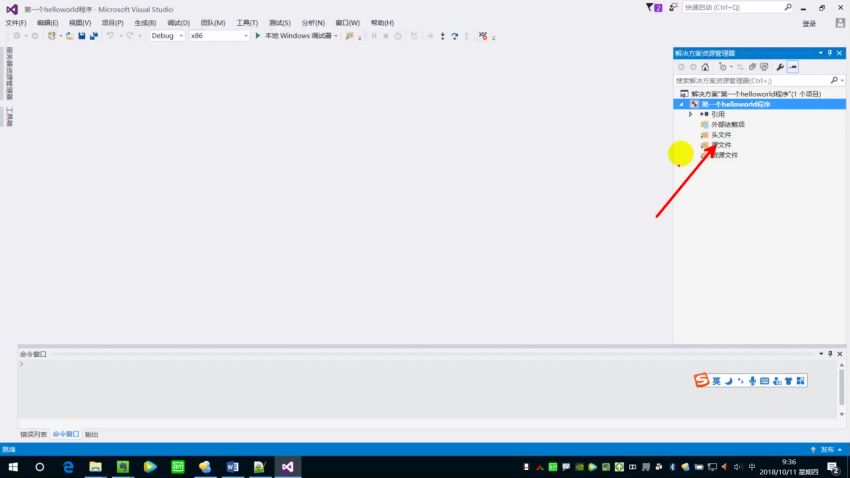Viewport: 850px width, 478px height.
Task: Open the x86 platform dropdown
Action: click(219, 36)
